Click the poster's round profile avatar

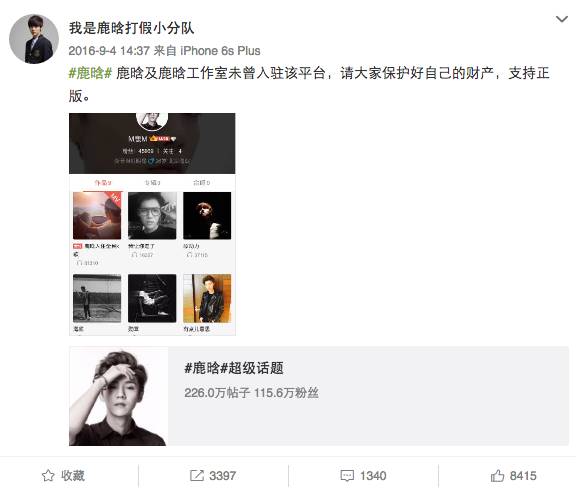pos(34,39)
